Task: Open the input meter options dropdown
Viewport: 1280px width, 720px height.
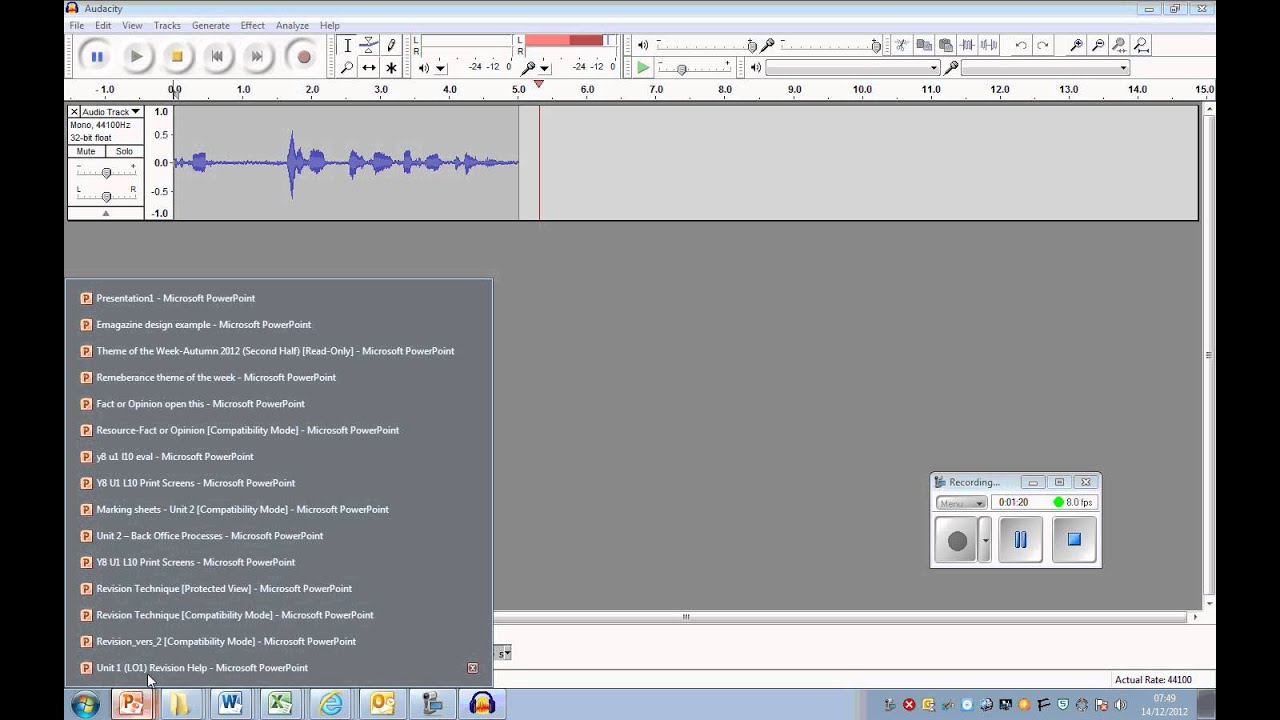Action: [x=544, y=68]
